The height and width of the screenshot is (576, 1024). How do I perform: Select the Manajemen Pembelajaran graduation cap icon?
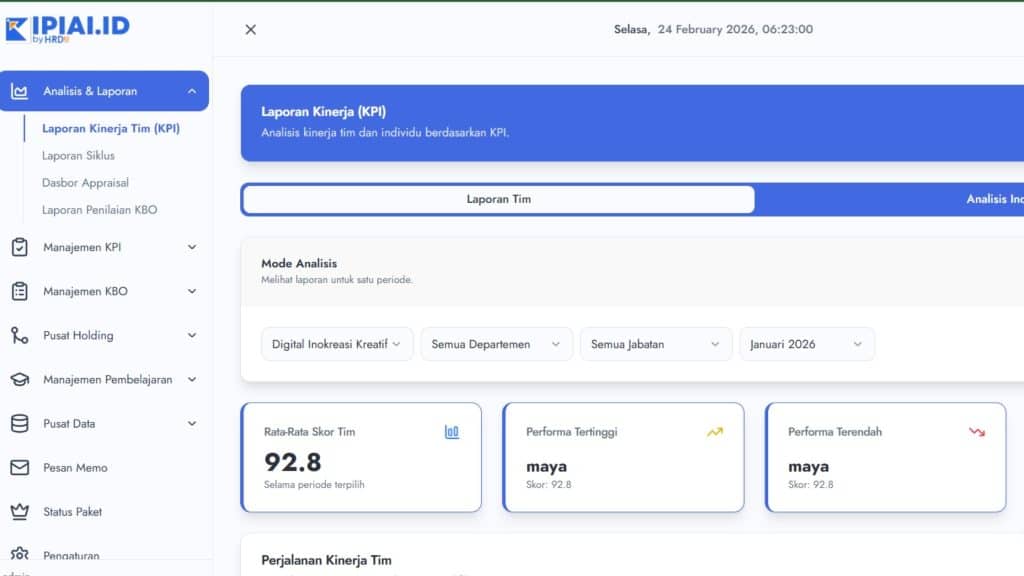click(18, 379)
